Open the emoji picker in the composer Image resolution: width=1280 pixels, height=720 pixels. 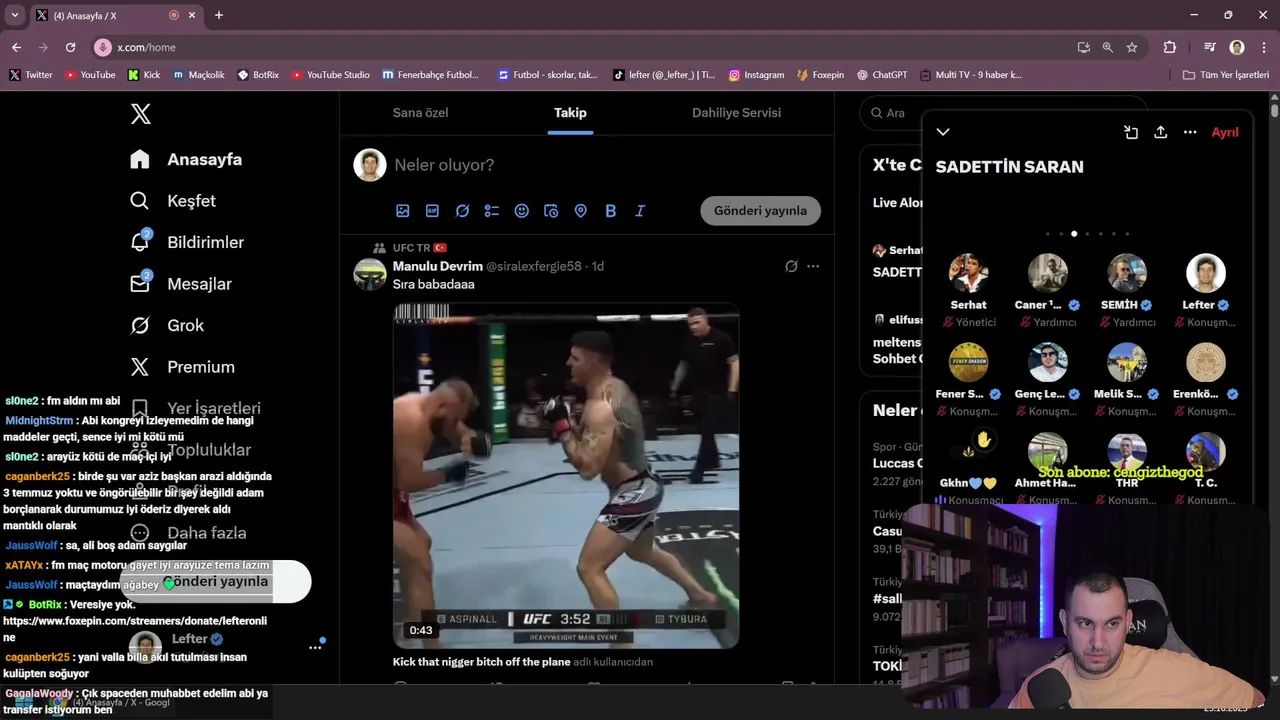tap(521, 211)
